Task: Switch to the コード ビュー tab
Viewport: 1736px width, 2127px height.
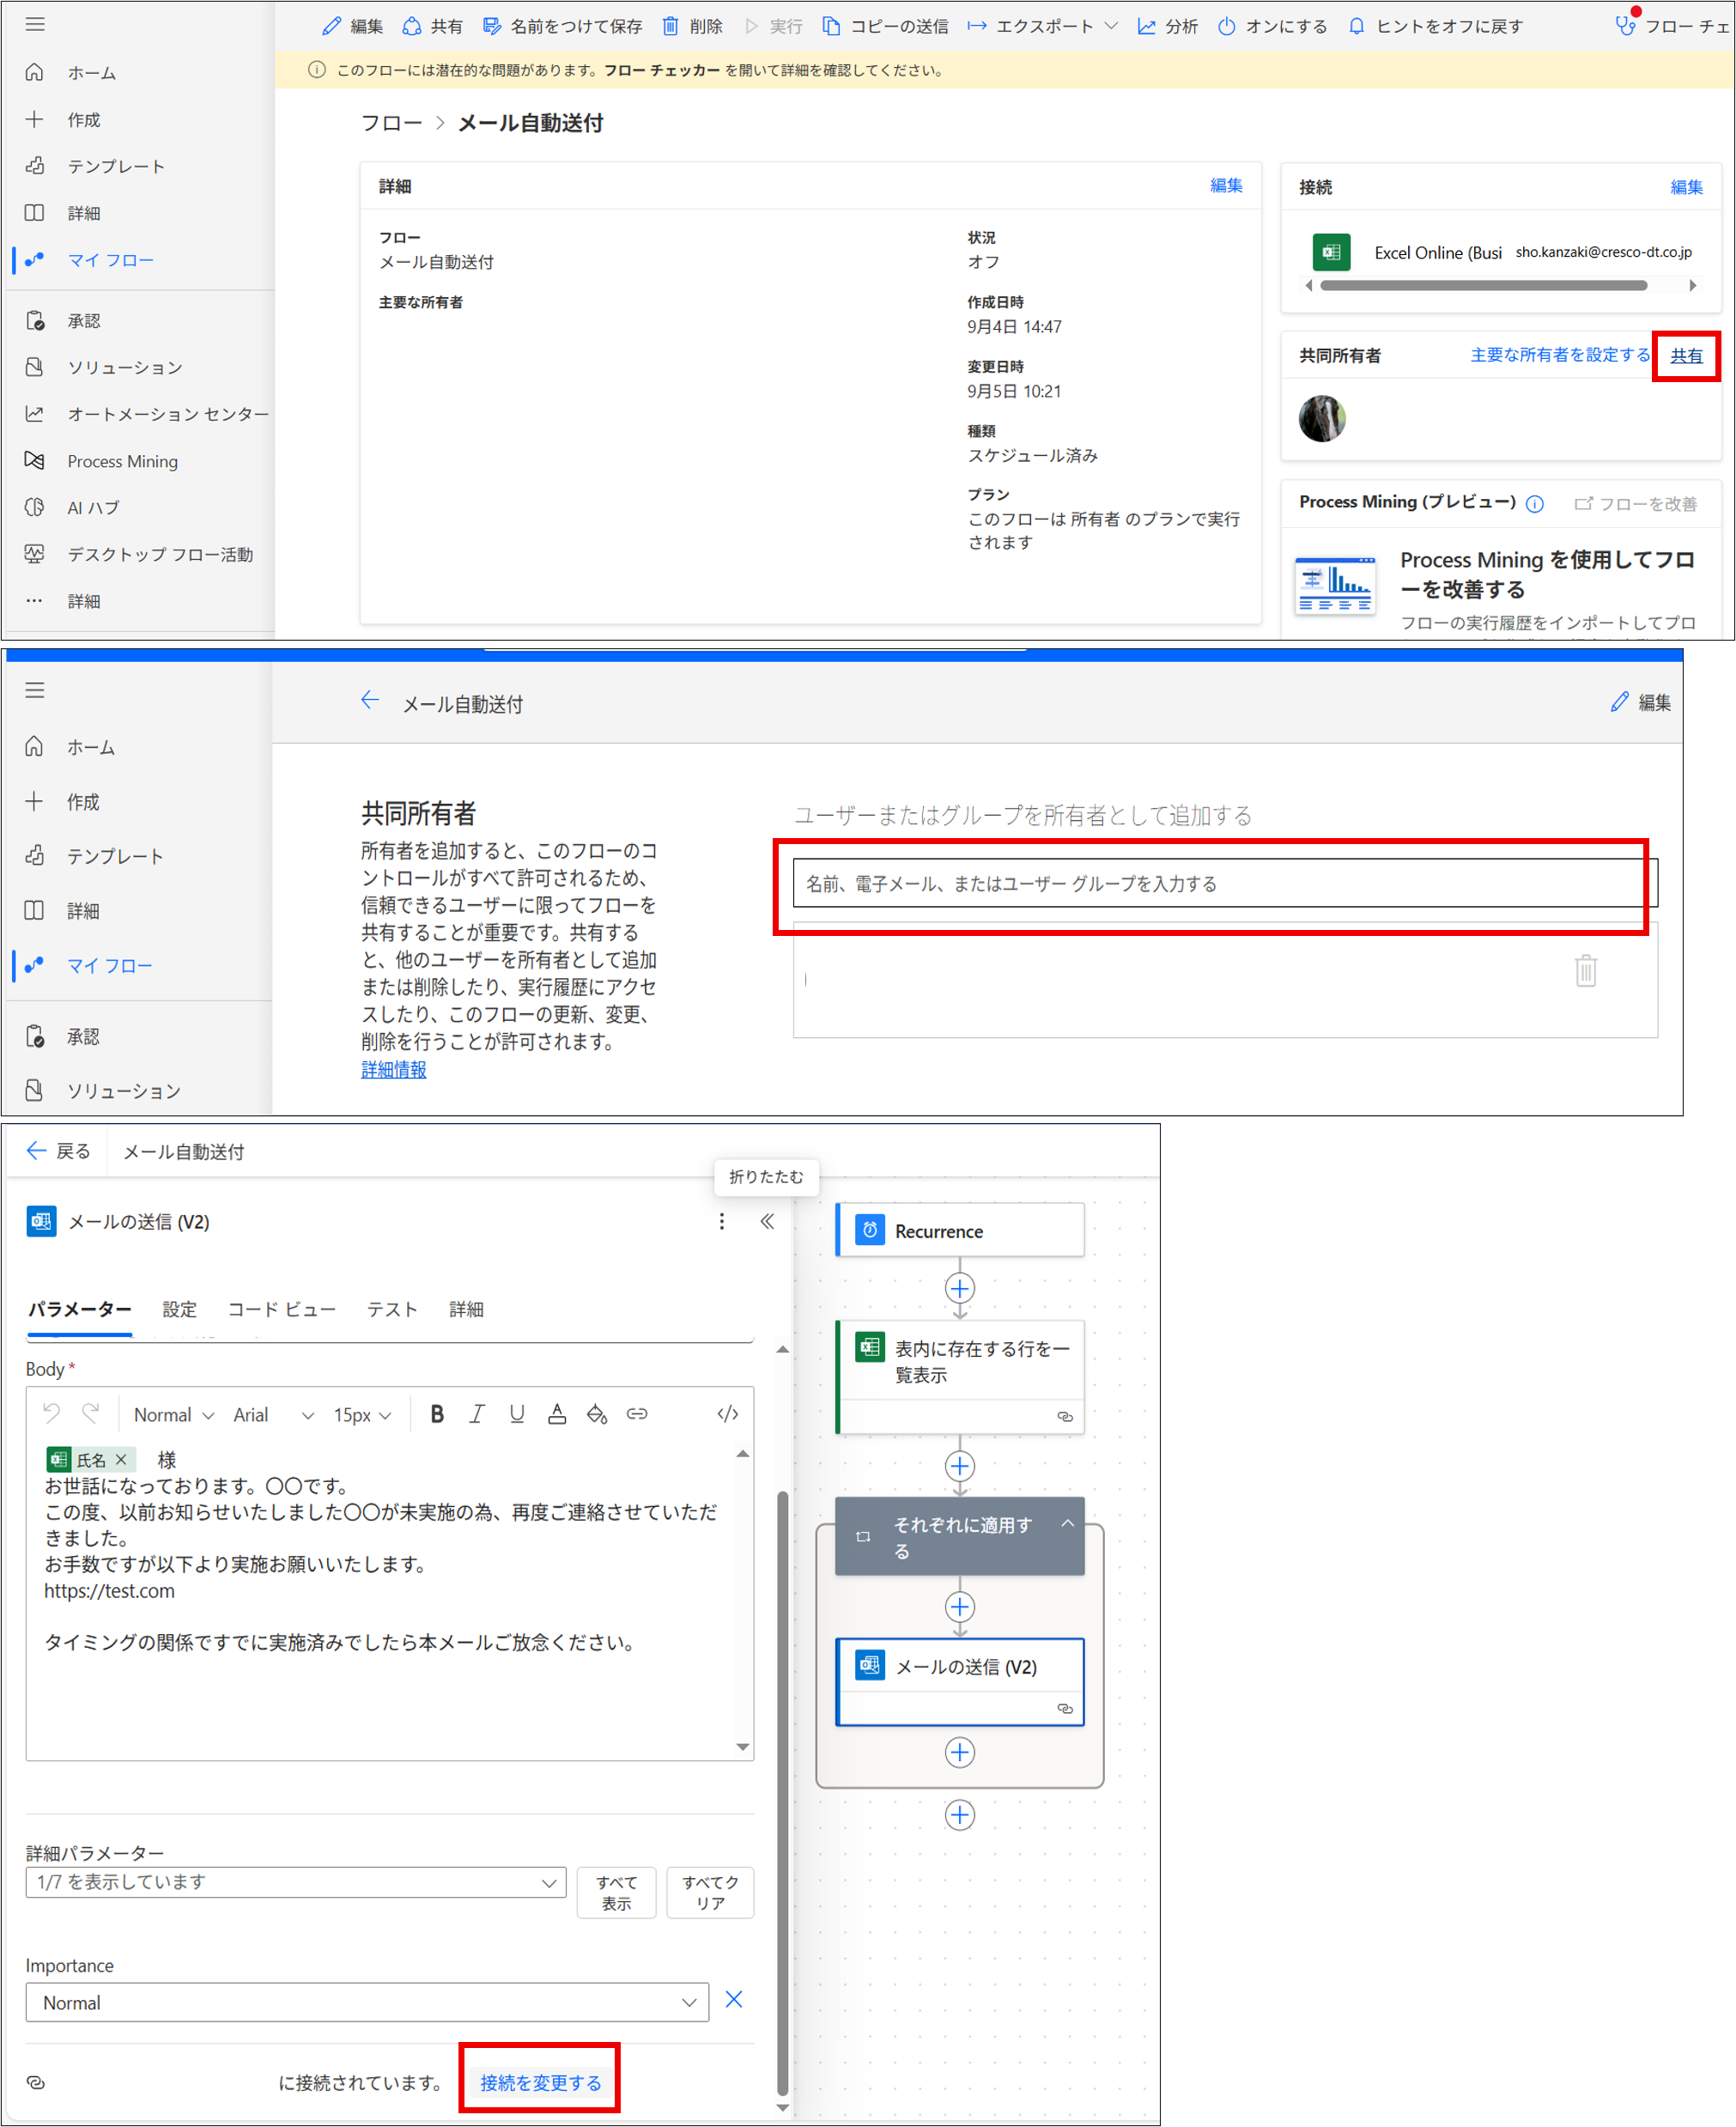Action: coord(281,1310)
